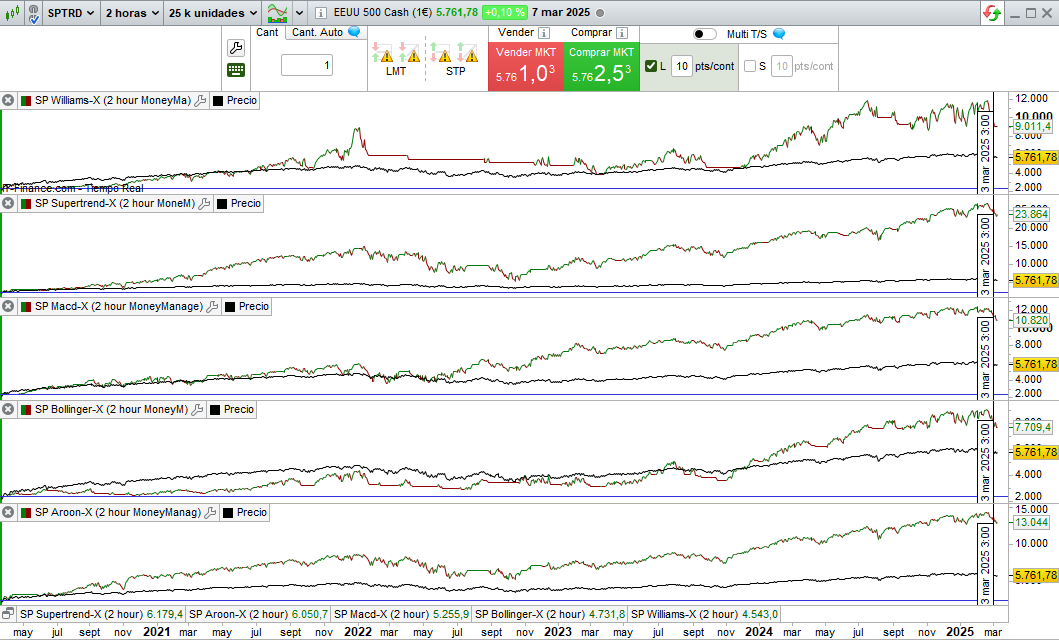Screen dimensions: 1059x640
Task: Click the quantity input field showing 1
Action: tap(306, 66)
